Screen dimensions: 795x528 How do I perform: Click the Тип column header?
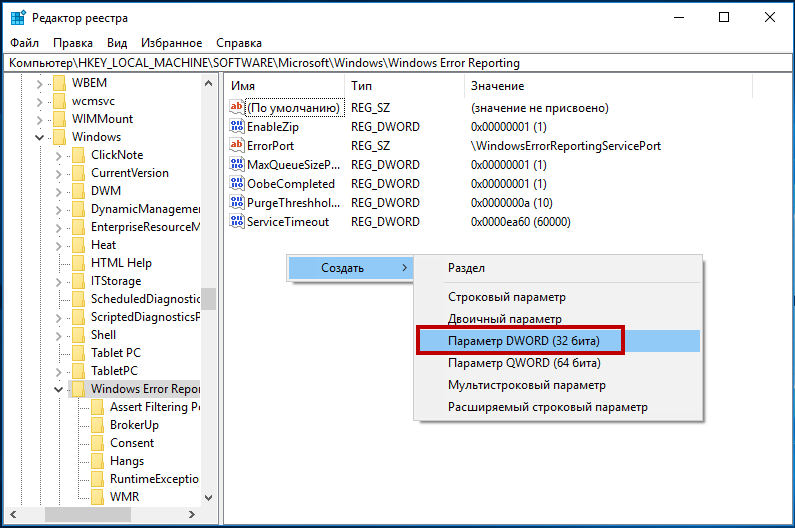coord(405,86)
